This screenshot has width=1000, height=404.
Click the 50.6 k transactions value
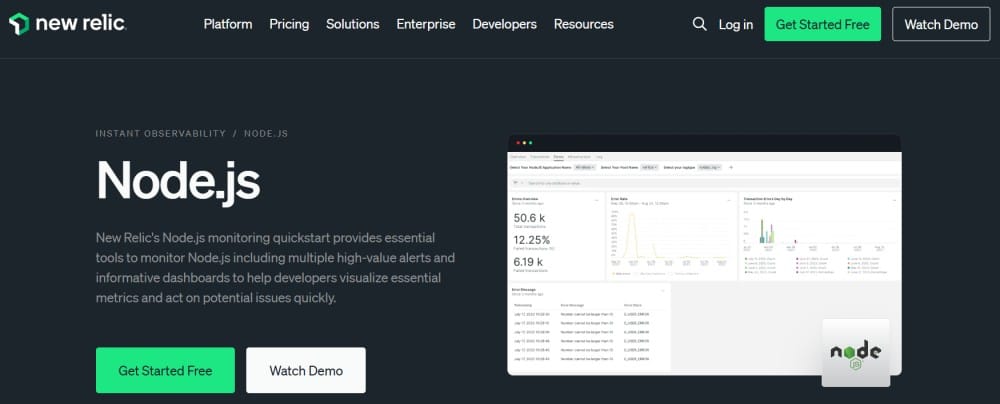[x=529, y=218]
